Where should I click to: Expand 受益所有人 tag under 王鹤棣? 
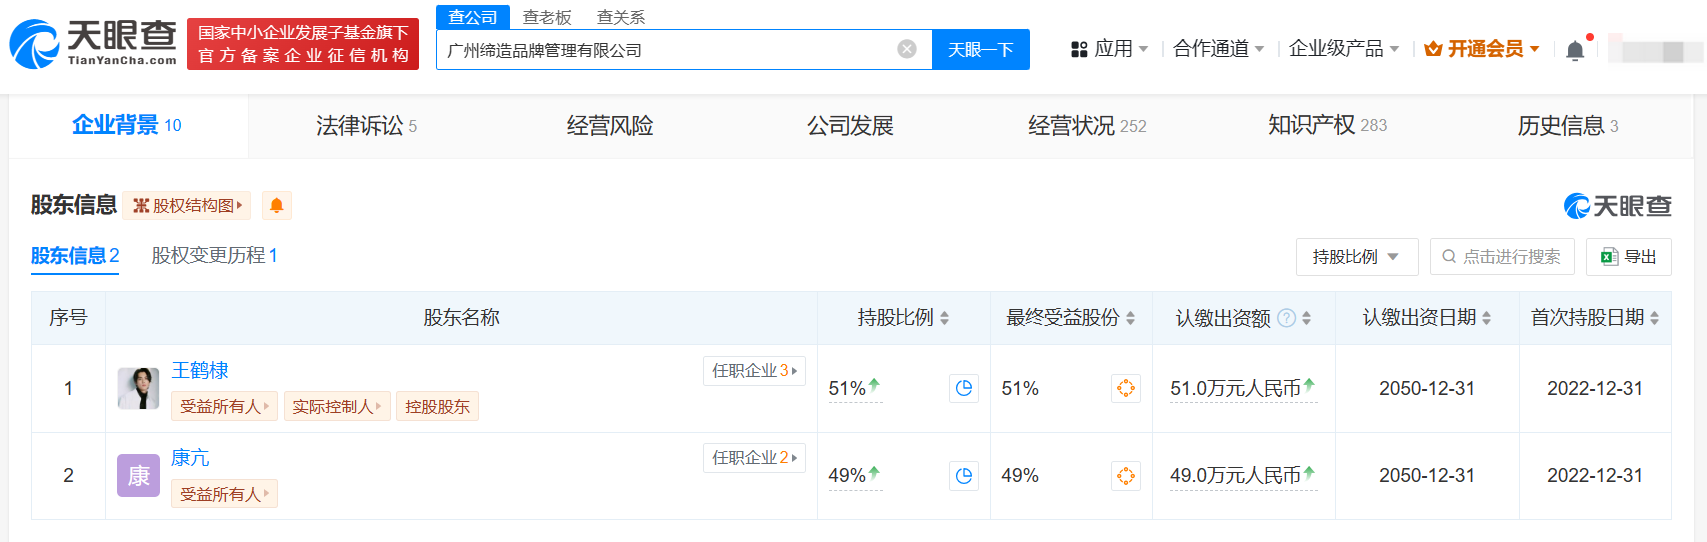pyautogui.click(x=225, y=407)
